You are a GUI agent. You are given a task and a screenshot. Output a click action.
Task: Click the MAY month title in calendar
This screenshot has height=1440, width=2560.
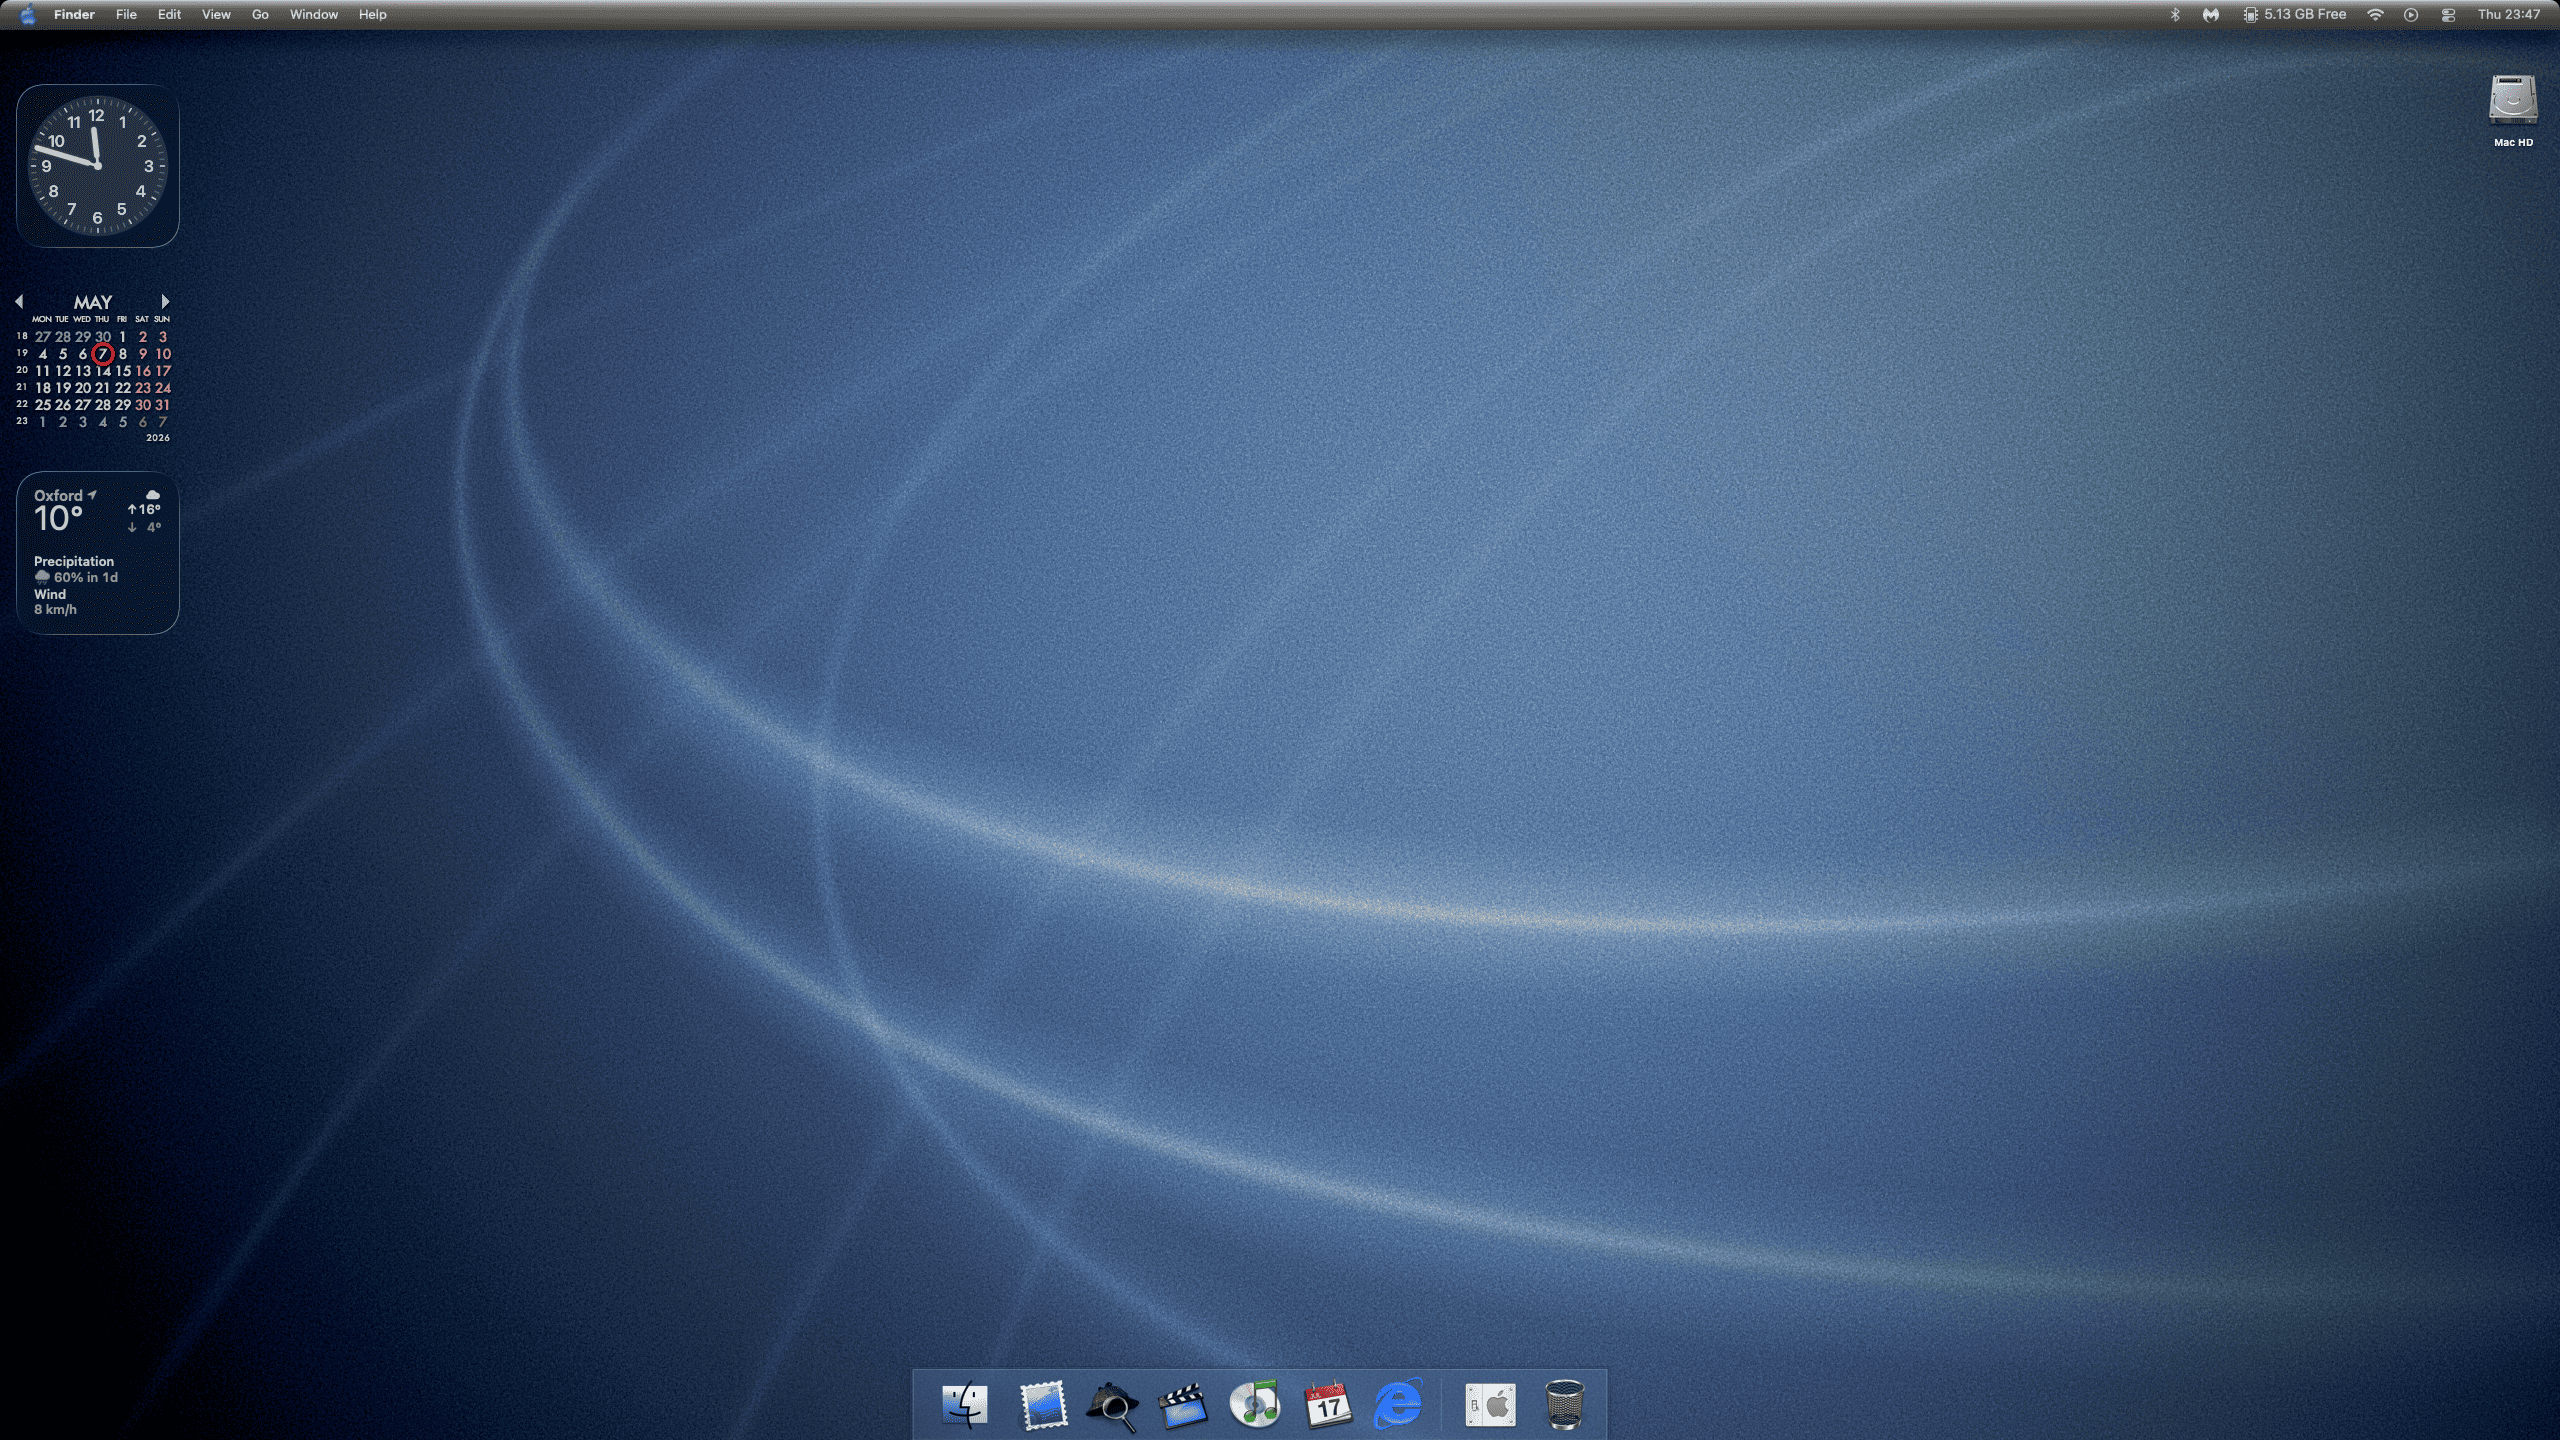coord(93,302)
